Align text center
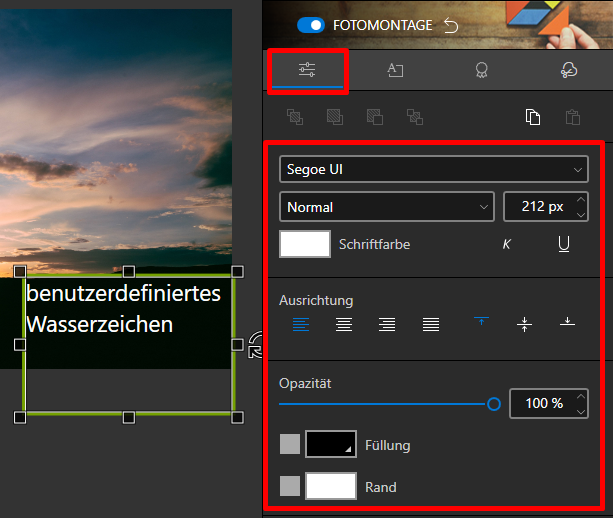This screenshot has height=518, width=613. 344,324
